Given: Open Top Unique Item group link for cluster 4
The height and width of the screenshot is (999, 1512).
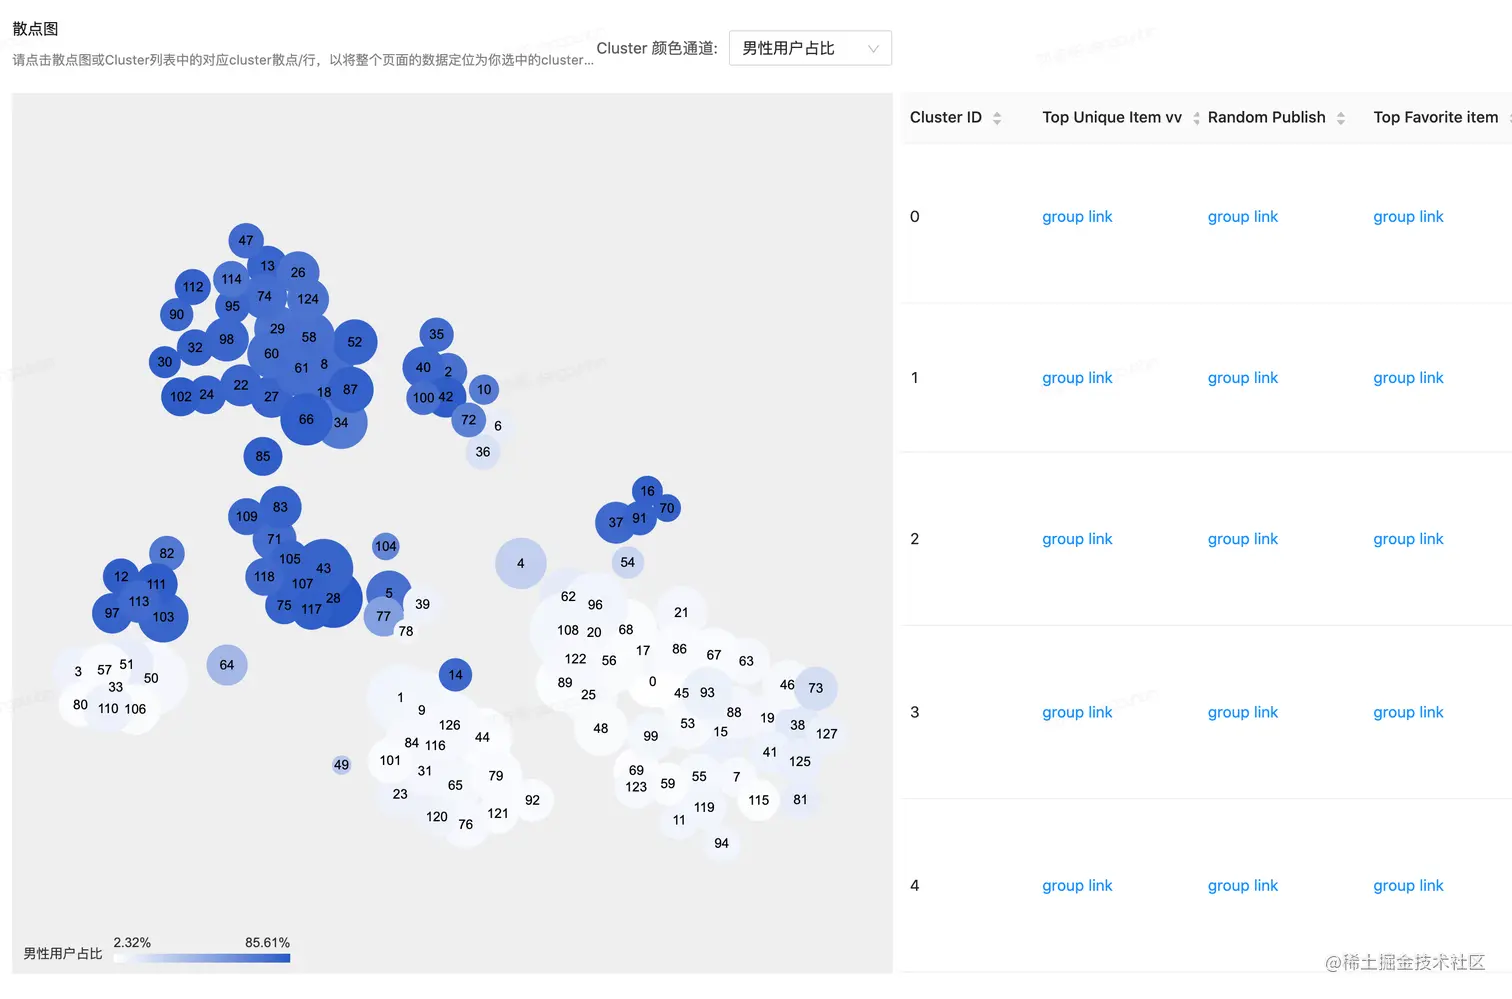Looking at the screenshot, I should [1077, 886].
